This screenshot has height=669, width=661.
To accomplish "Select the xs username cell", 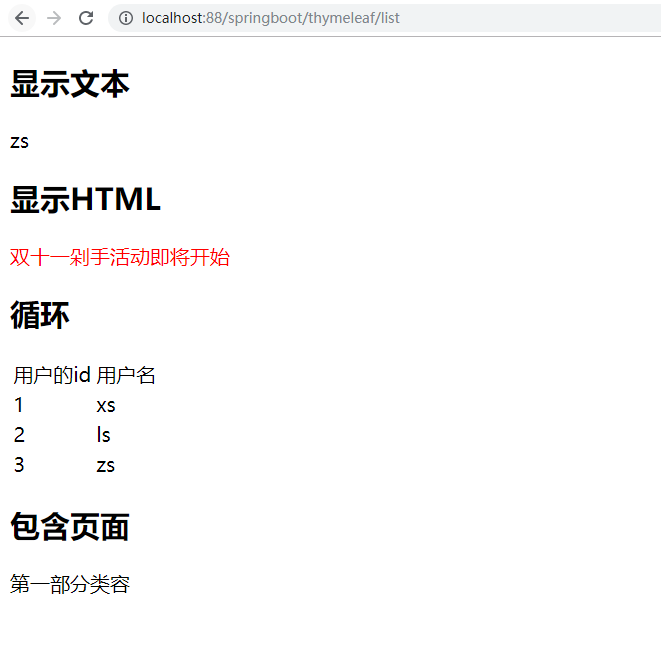I will tap(106, 405).
